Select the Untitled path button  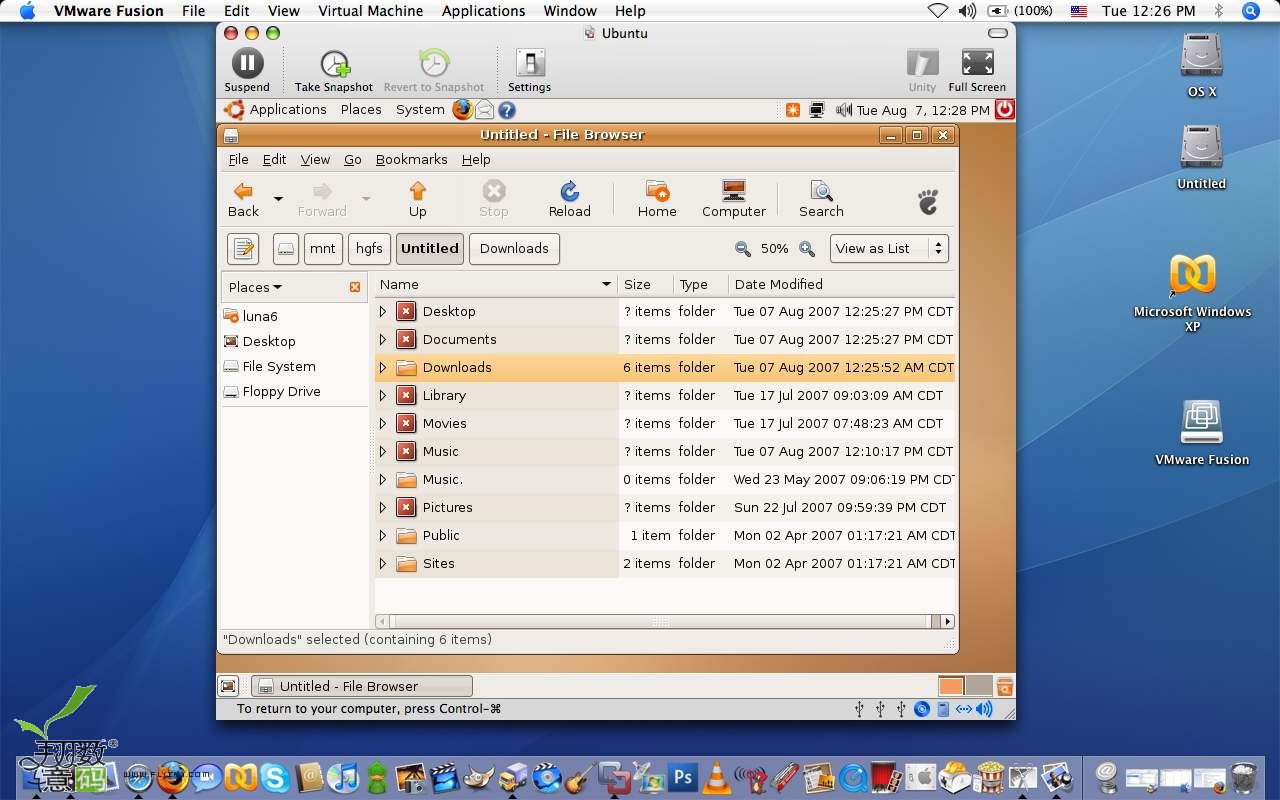coord(430,249)
